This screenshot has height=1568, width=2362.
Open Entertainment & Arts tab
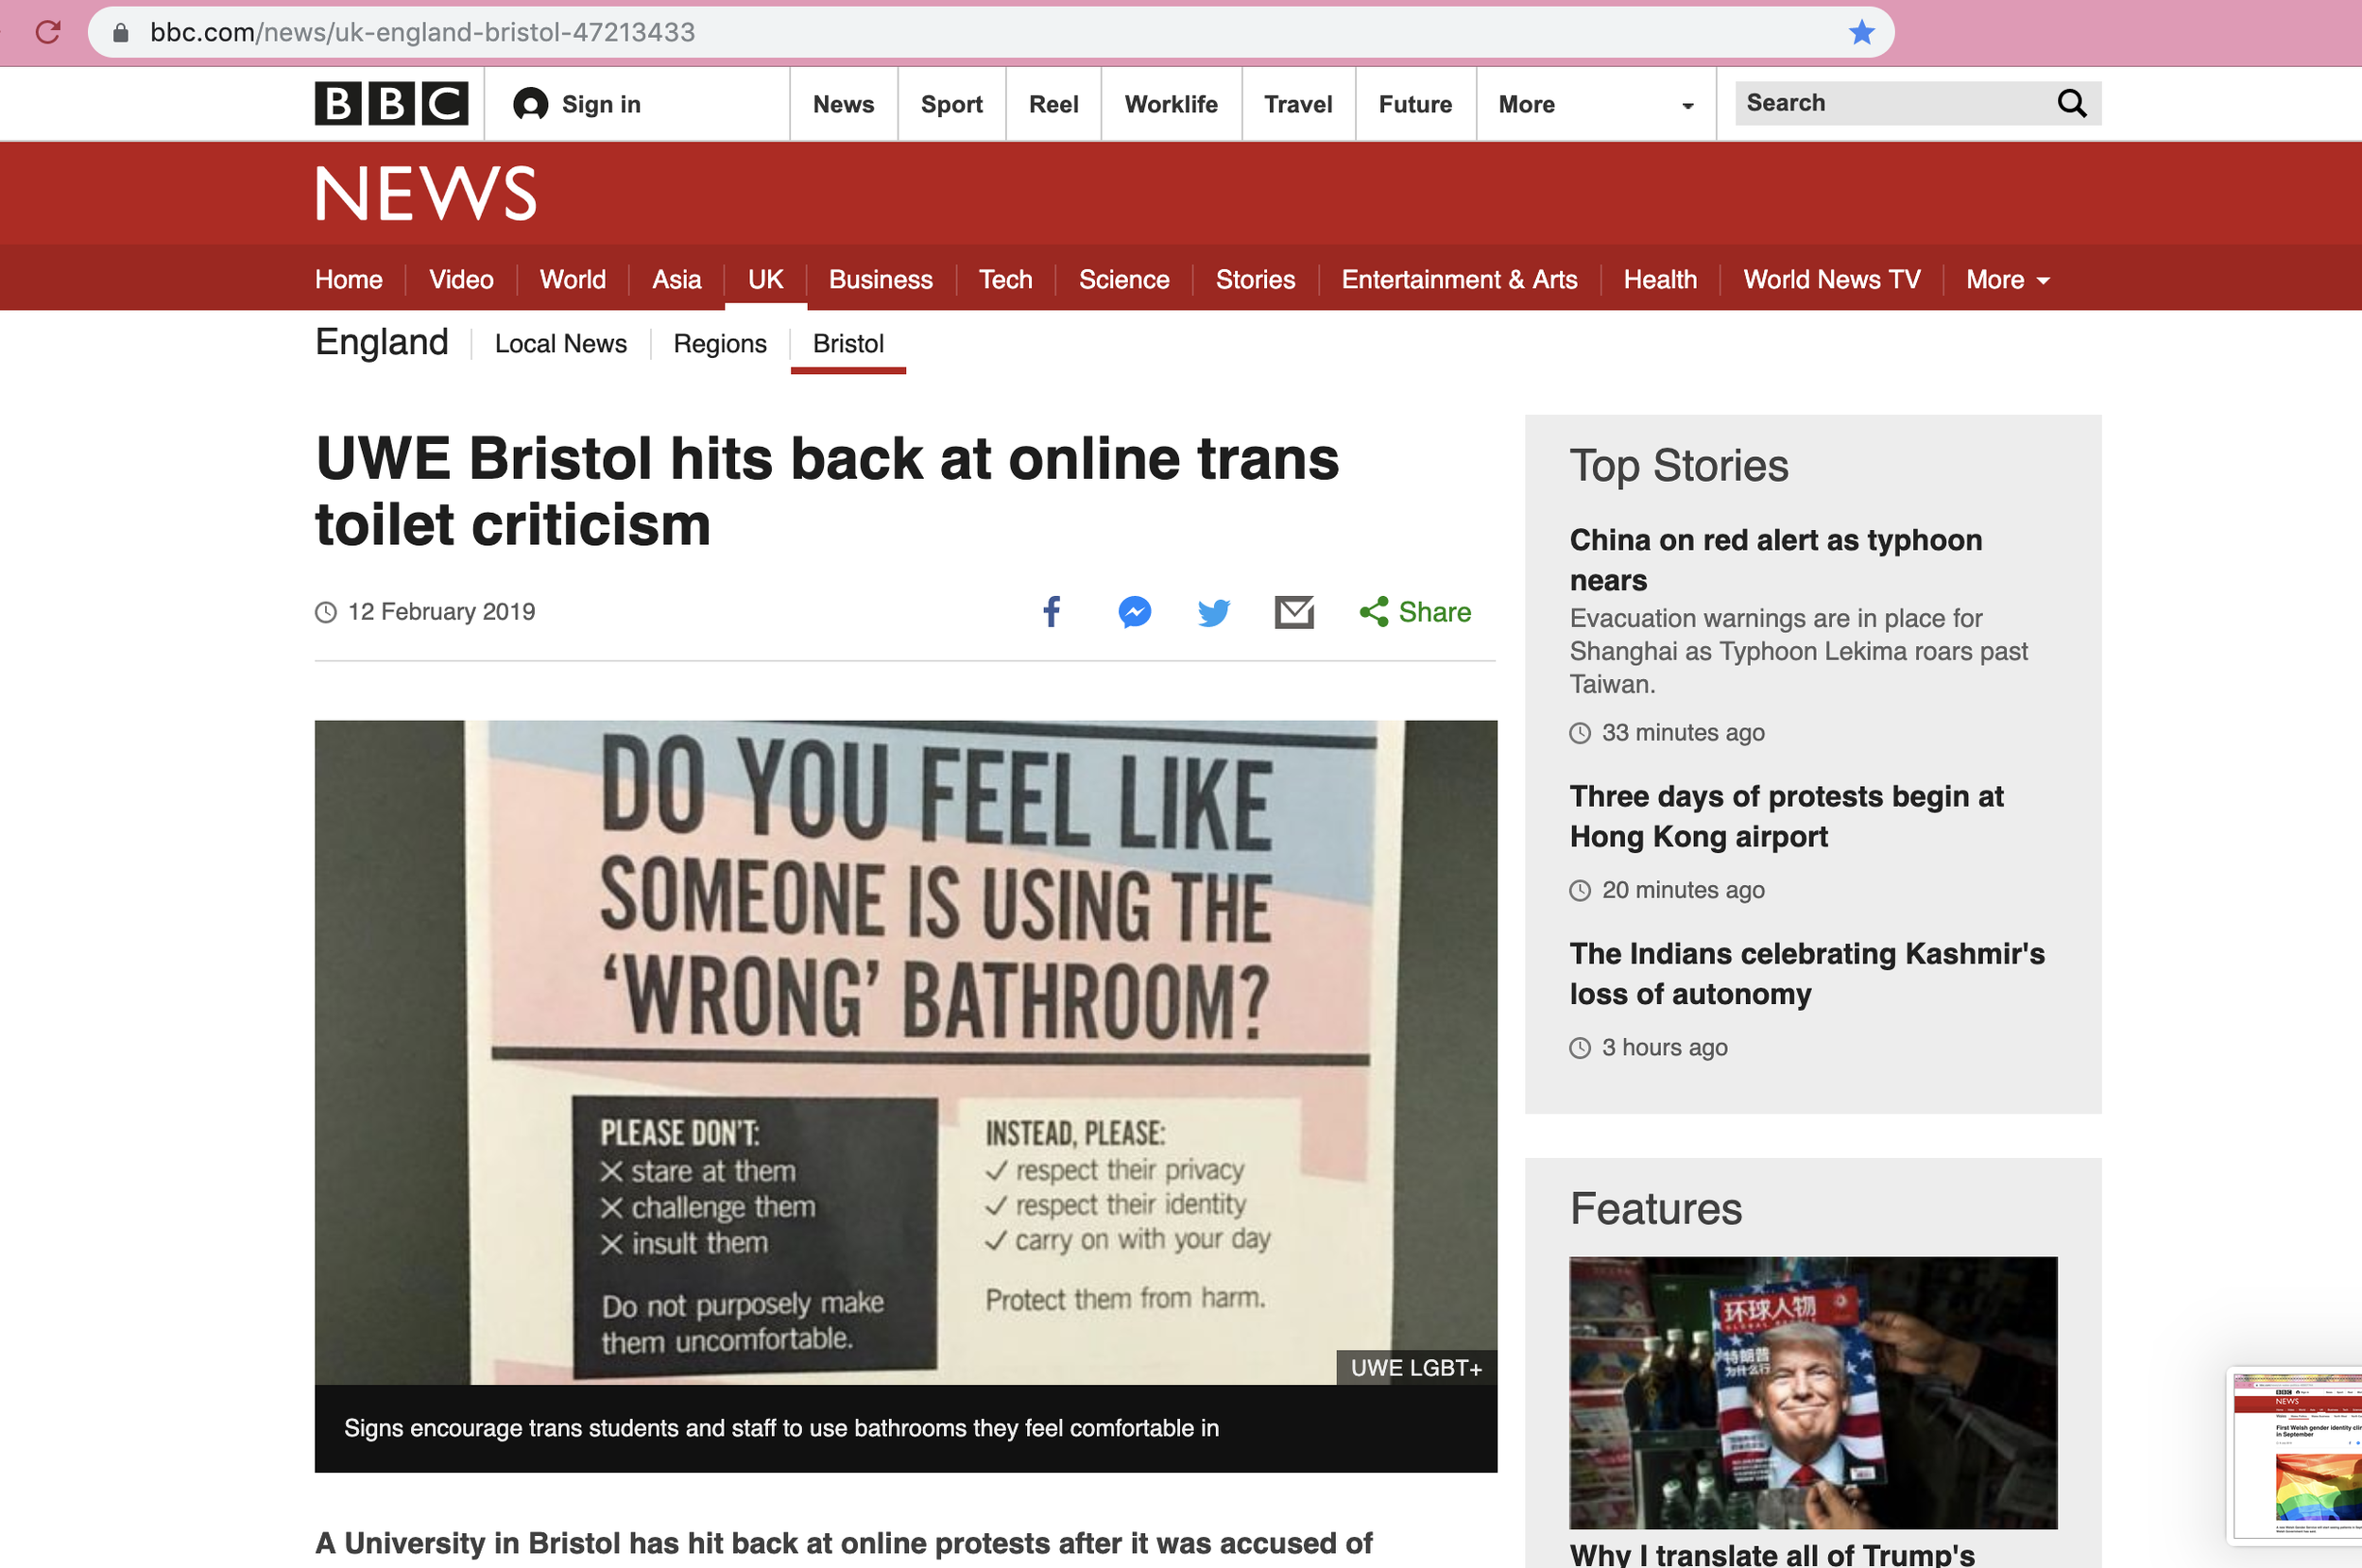coord(1458,279)
